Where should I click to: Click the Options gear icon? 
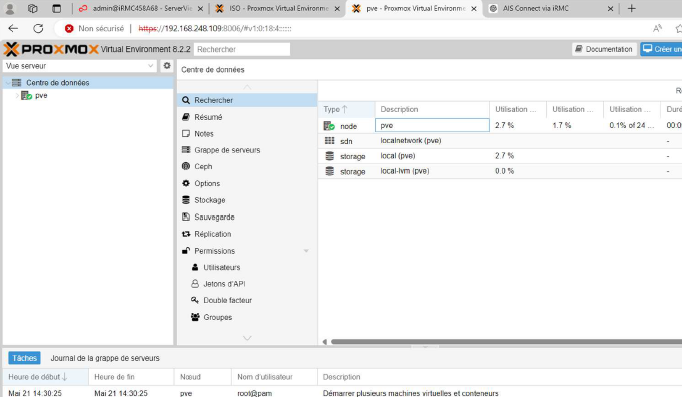pos(186,183)
